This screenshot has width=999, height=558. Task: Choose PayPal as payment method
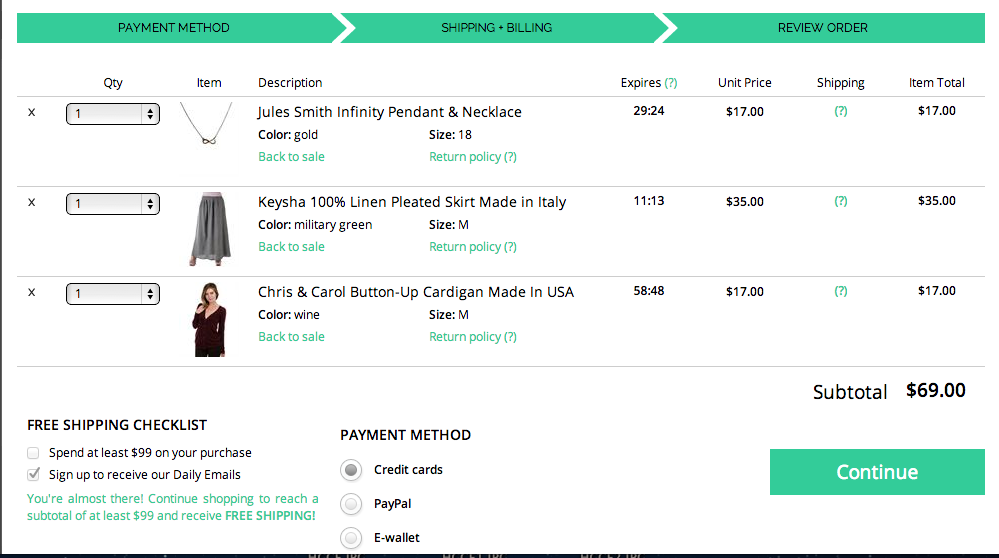pyautogui.click(x=351, y=504)
